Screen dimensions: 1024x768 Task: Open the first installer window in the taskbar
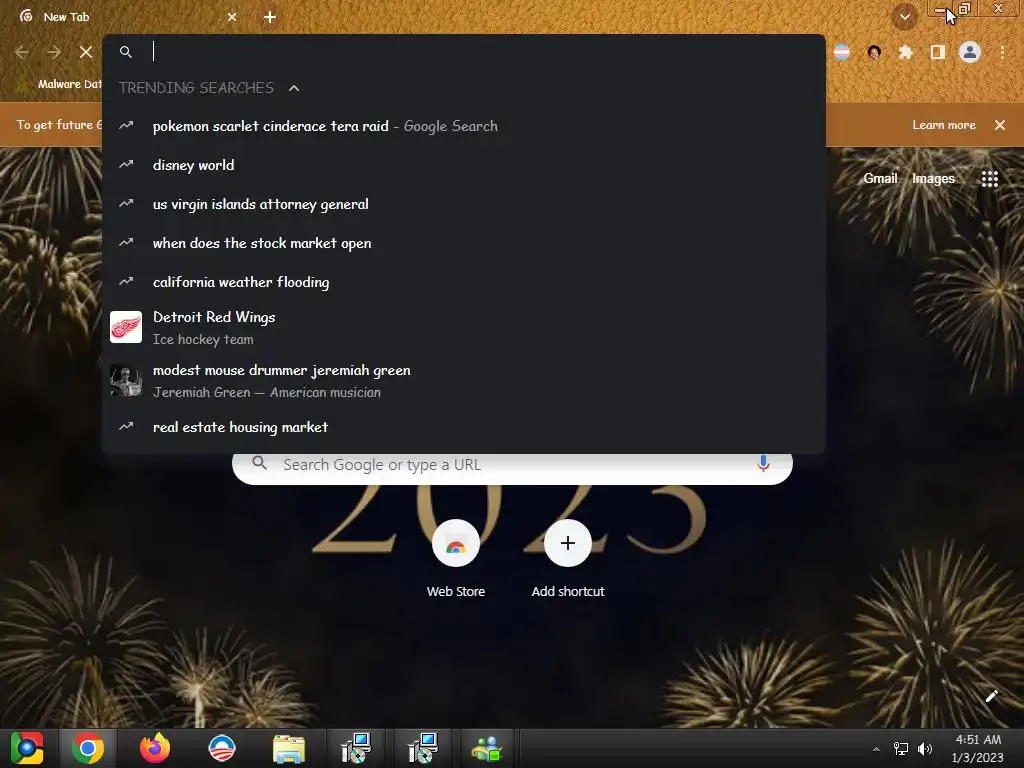click(x=356, y=748)
